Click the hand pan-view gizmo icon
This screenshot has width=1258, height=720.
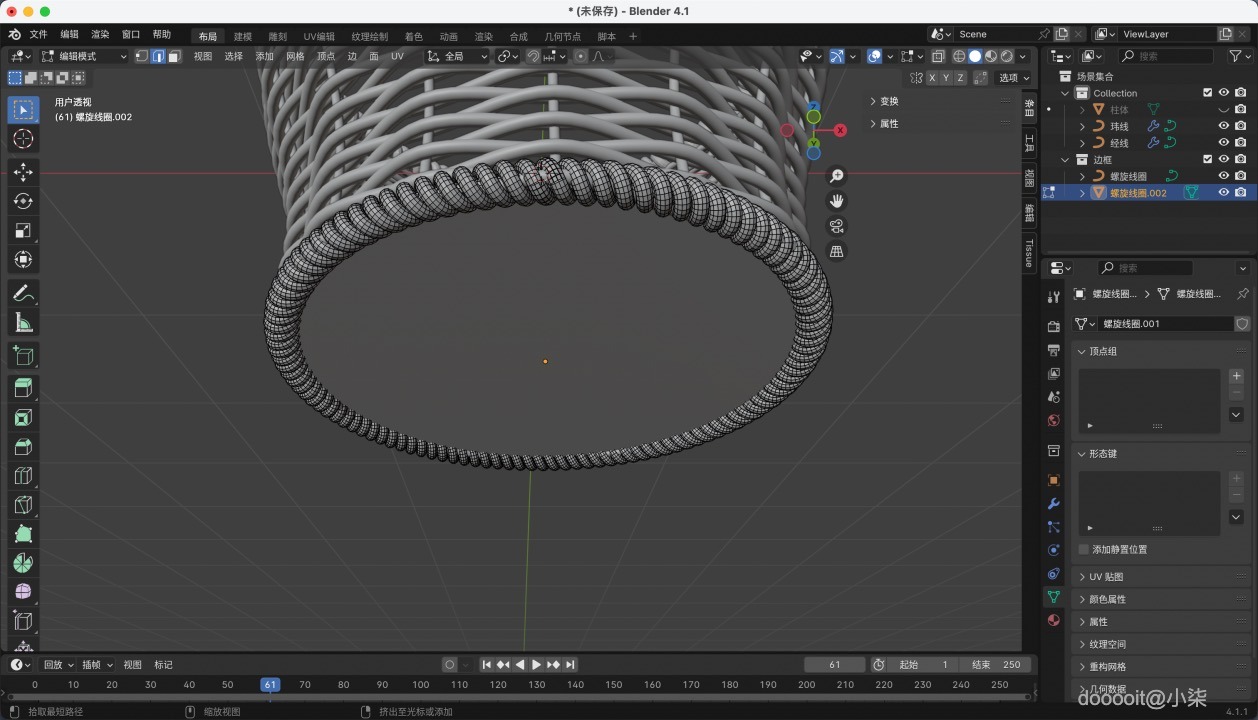tap(837, 201)
